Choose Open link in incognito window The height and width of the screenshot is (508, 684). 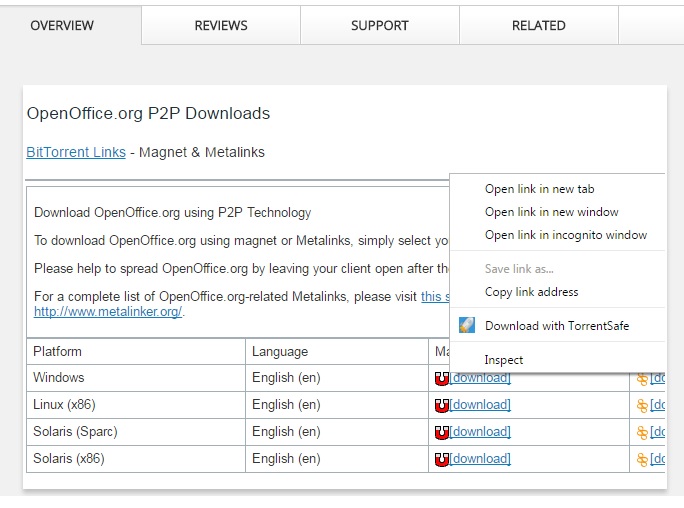(x=557, y=235)
